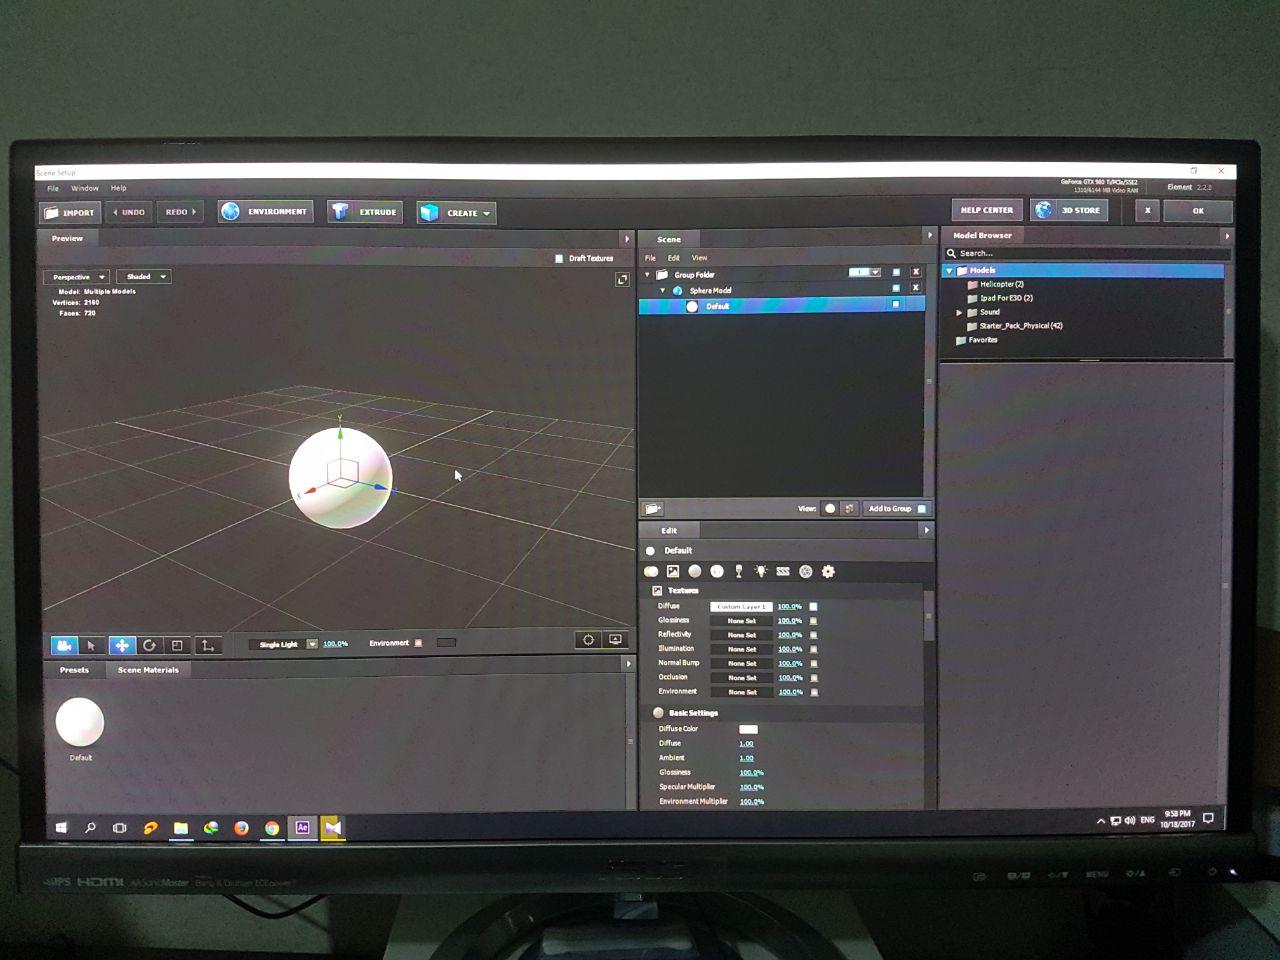This screenshot has width=1280, height=960.
Task: Toggle the Glossiness texture checkbox
Action: pos(813,621)
